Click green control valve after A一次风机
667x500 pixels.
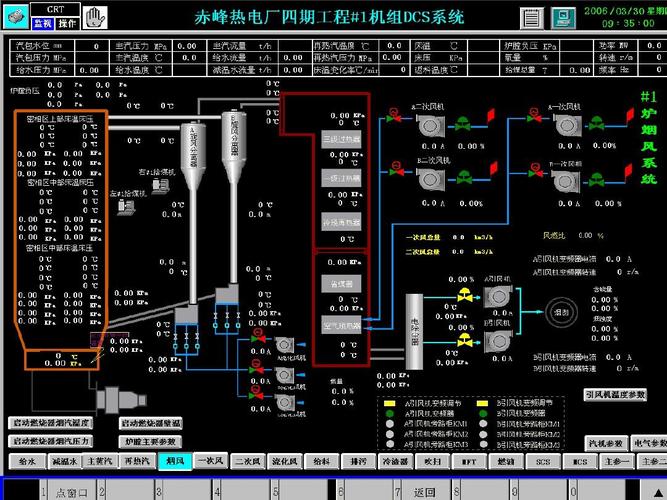596,123
